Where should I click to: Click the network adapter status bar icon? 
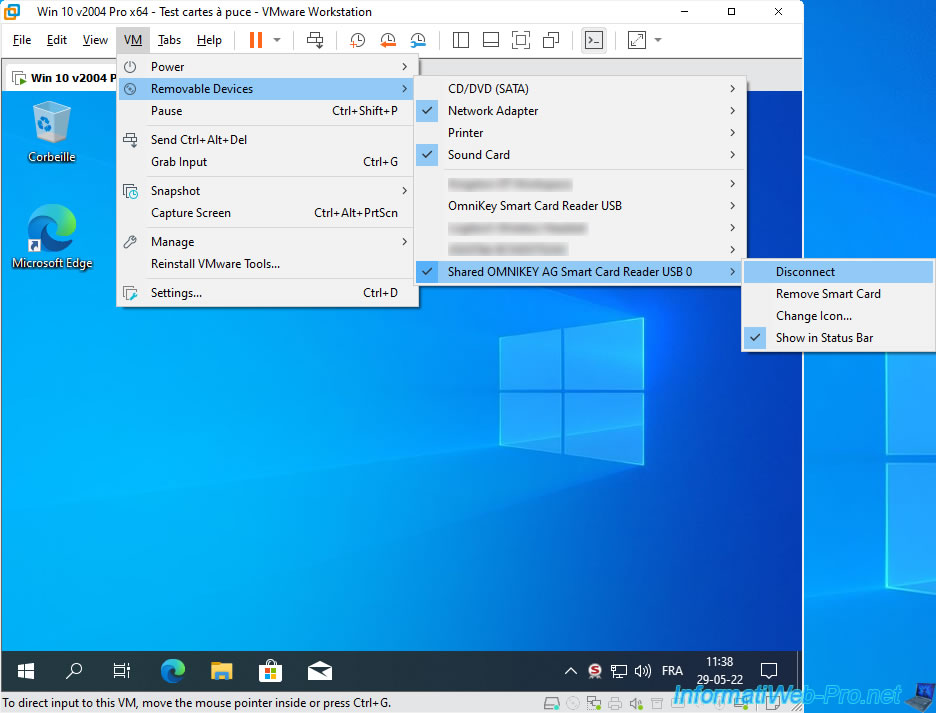(x=594, y=703)
